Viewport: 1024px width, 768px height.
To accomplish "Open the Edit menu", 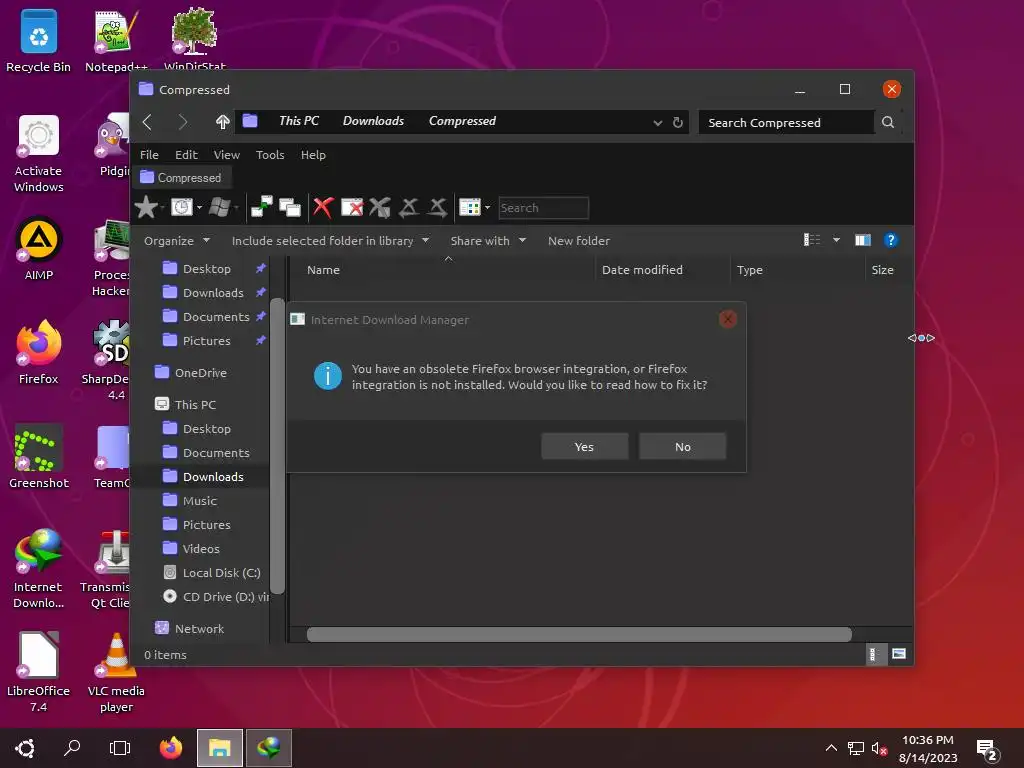I will 186,155.
